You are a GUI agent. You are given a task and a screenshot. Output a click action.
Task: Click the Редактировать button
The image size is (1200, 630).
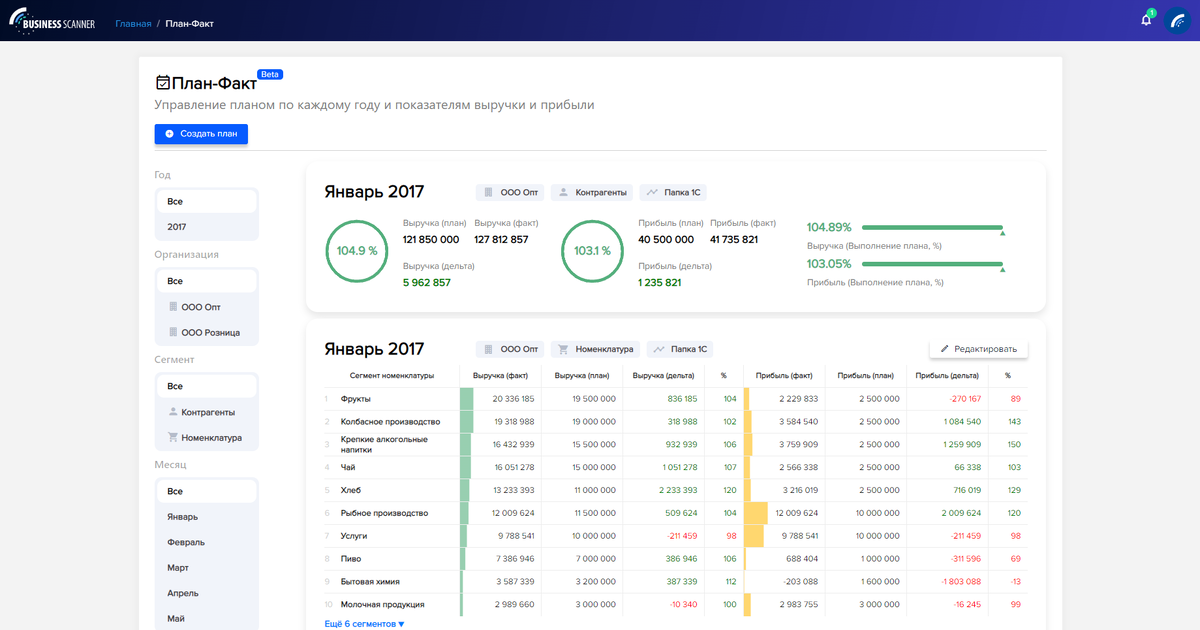click(978, 348)
